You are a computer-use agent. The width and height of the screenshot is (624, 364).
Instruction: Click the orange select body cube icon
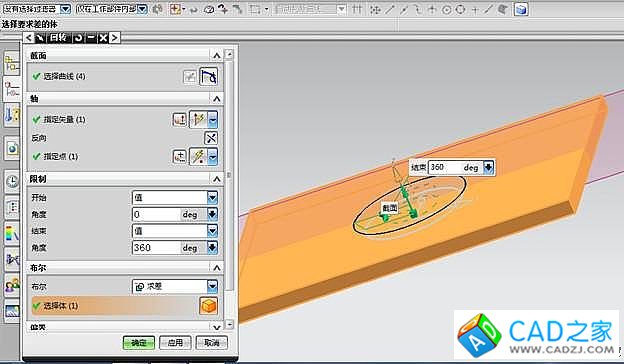pos(209,306)
